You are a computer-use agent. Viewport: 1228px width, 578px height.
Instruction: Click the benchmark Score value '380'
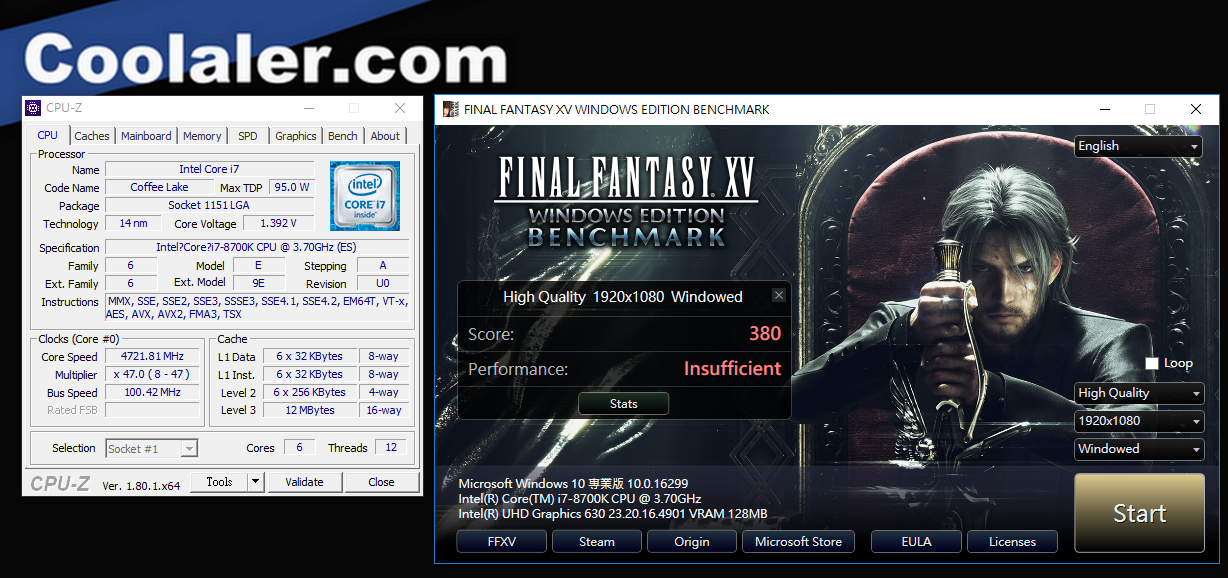[765, 334]
